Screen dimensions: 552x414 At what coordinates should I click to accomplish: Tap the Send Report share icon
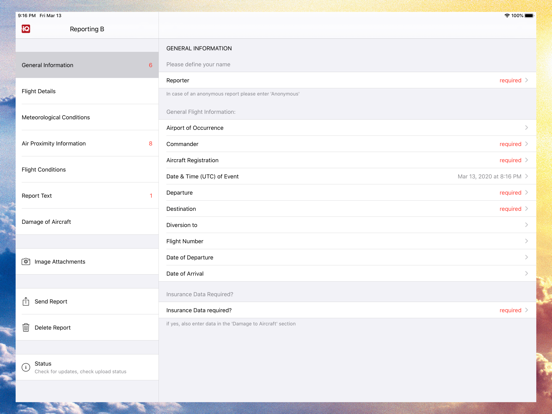tap(26, 301)
